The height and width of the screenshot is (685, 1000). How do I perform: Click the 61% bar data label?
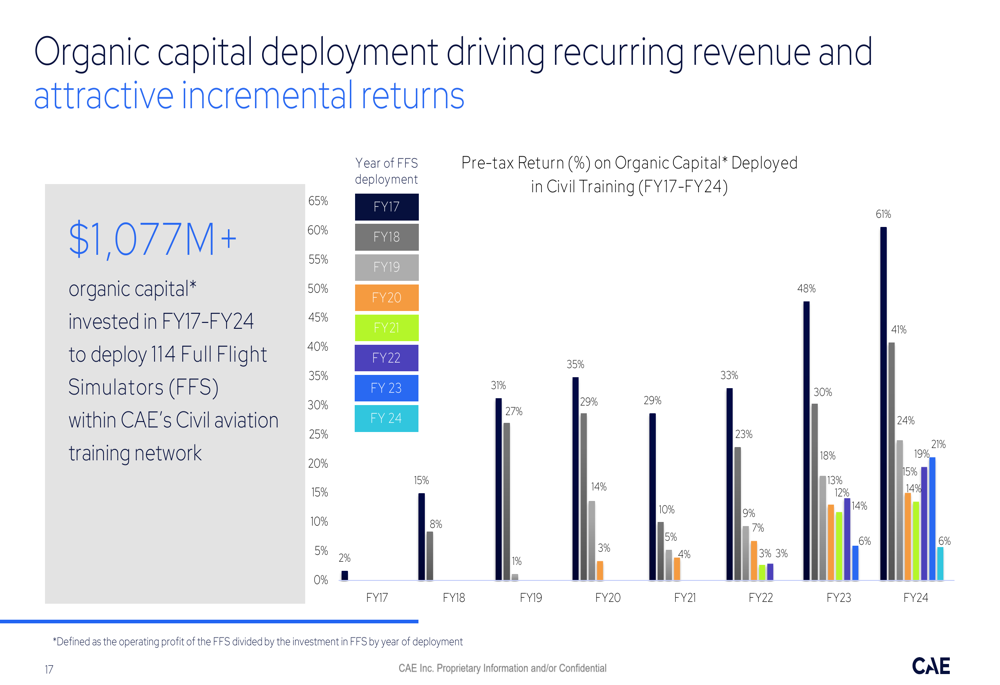883,214
